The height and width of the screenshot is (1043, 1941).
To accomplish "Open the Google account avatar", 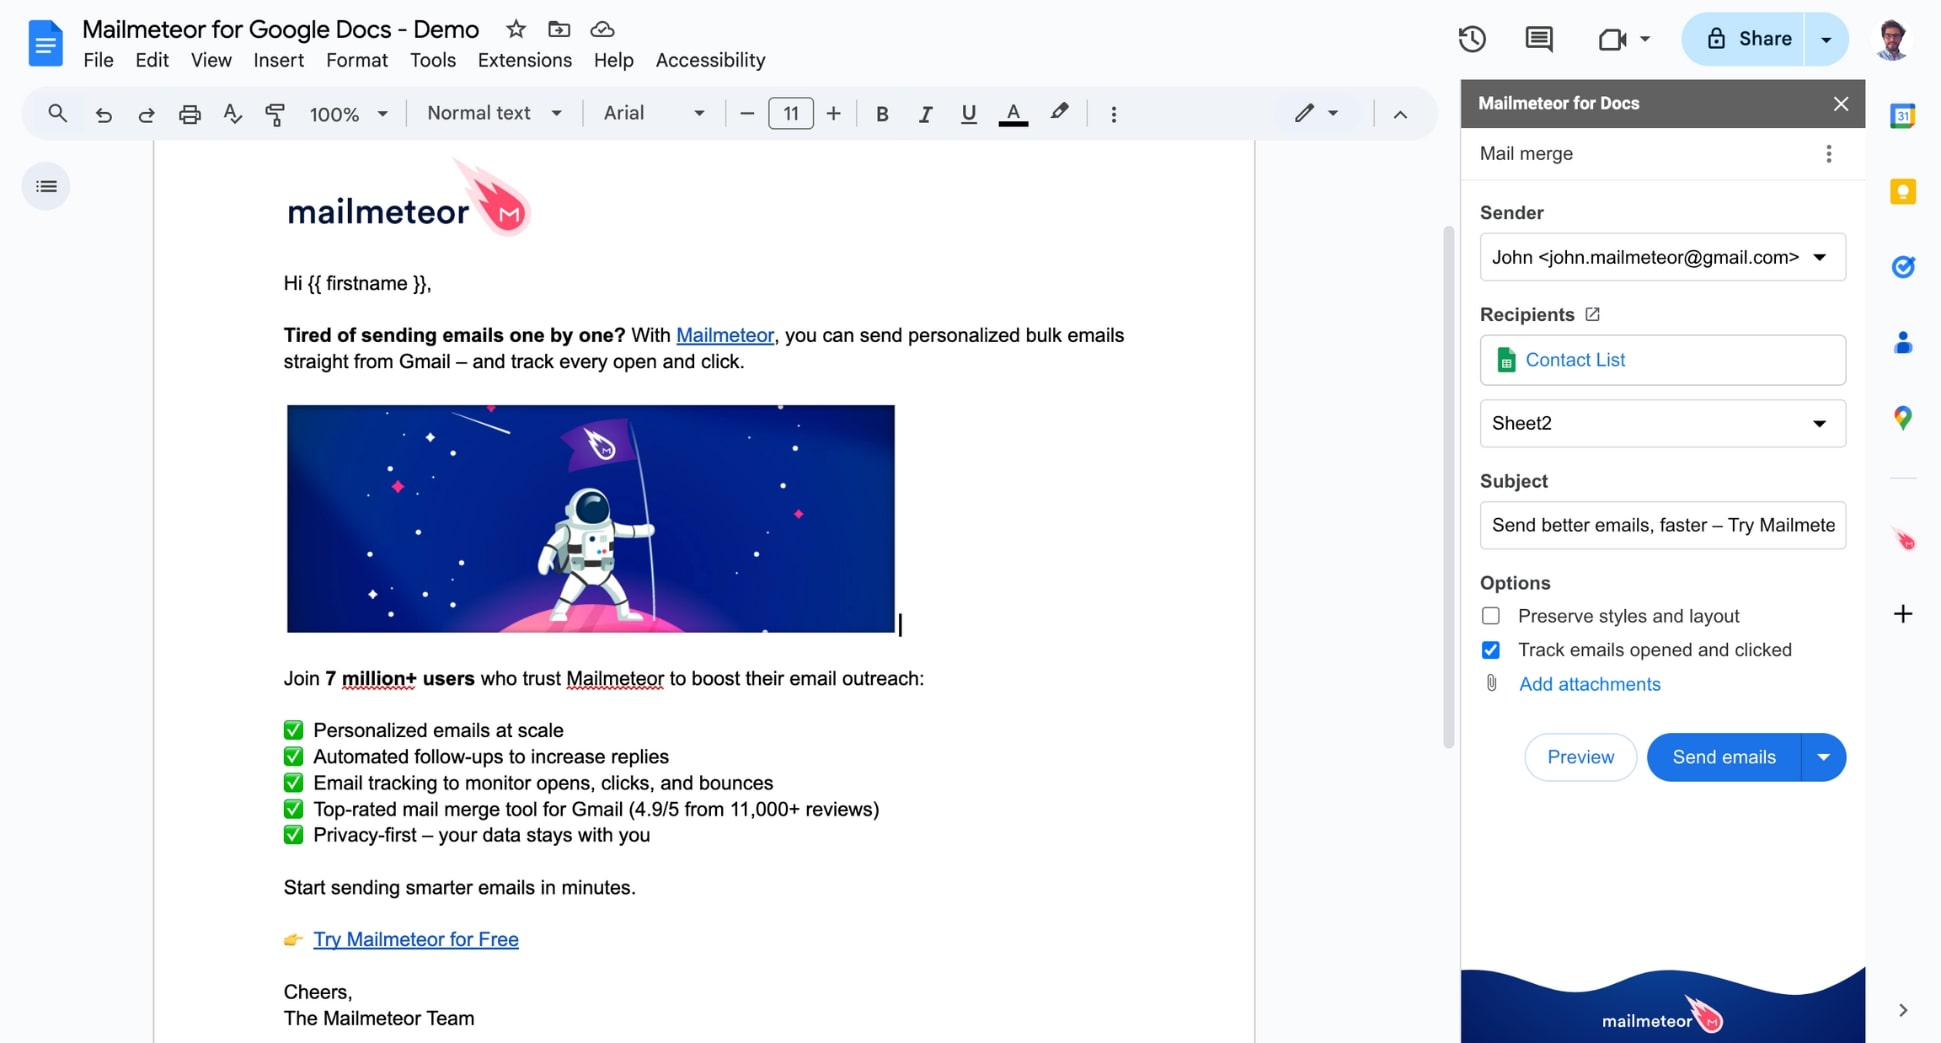I will [x=1892, y=40].
